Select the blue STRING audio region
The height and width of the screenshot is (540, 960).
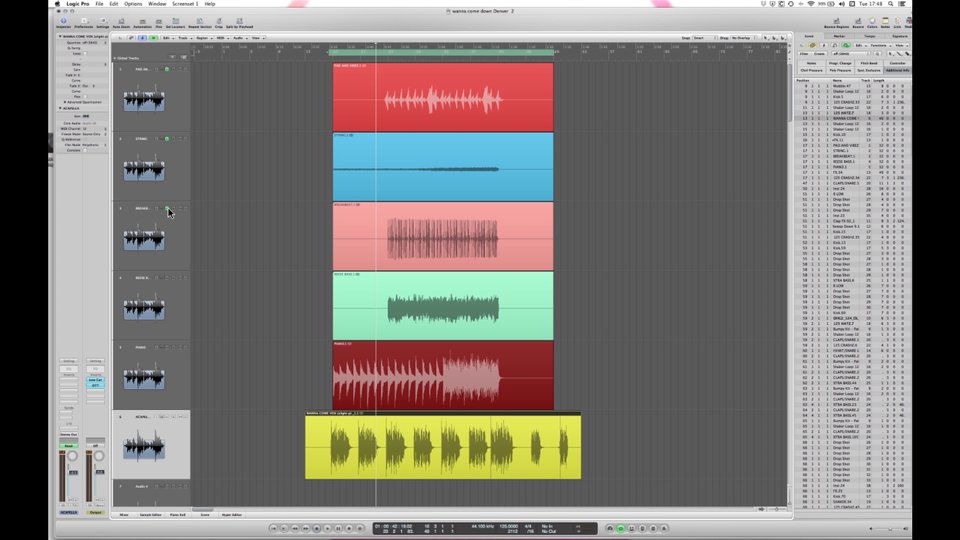443,167
